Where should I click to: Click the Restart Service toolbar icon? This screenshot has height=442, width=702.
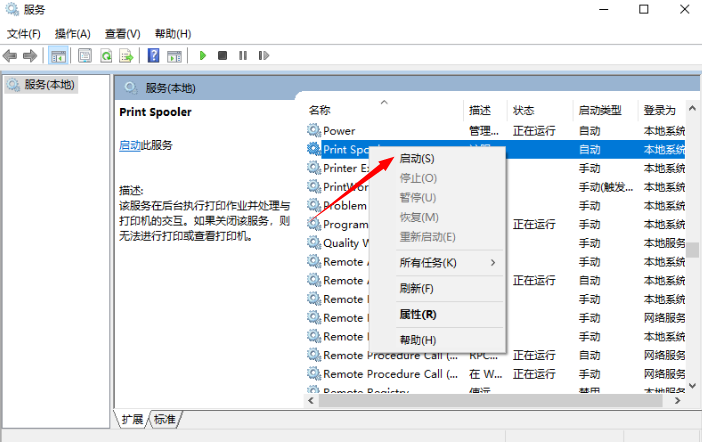point(264,56)
